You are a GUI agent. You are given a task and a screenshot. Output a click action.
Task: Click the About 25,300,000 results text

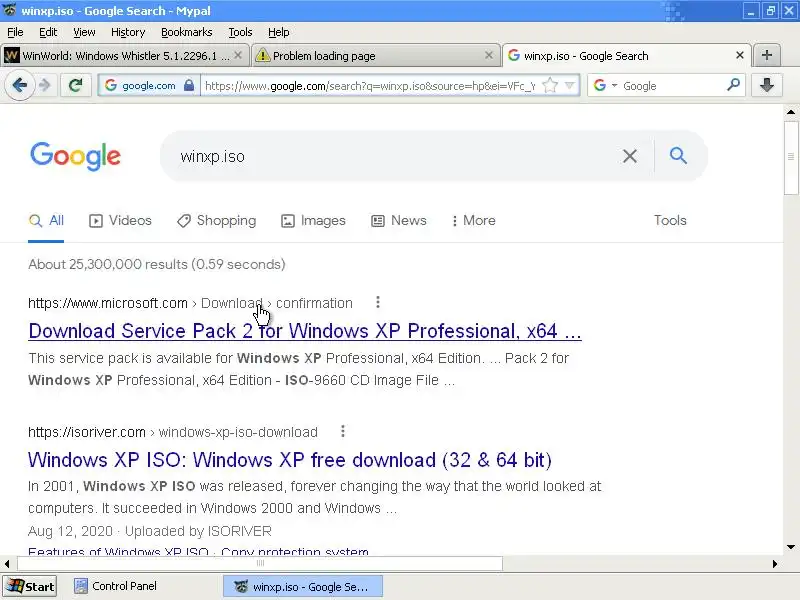(157, 264)
